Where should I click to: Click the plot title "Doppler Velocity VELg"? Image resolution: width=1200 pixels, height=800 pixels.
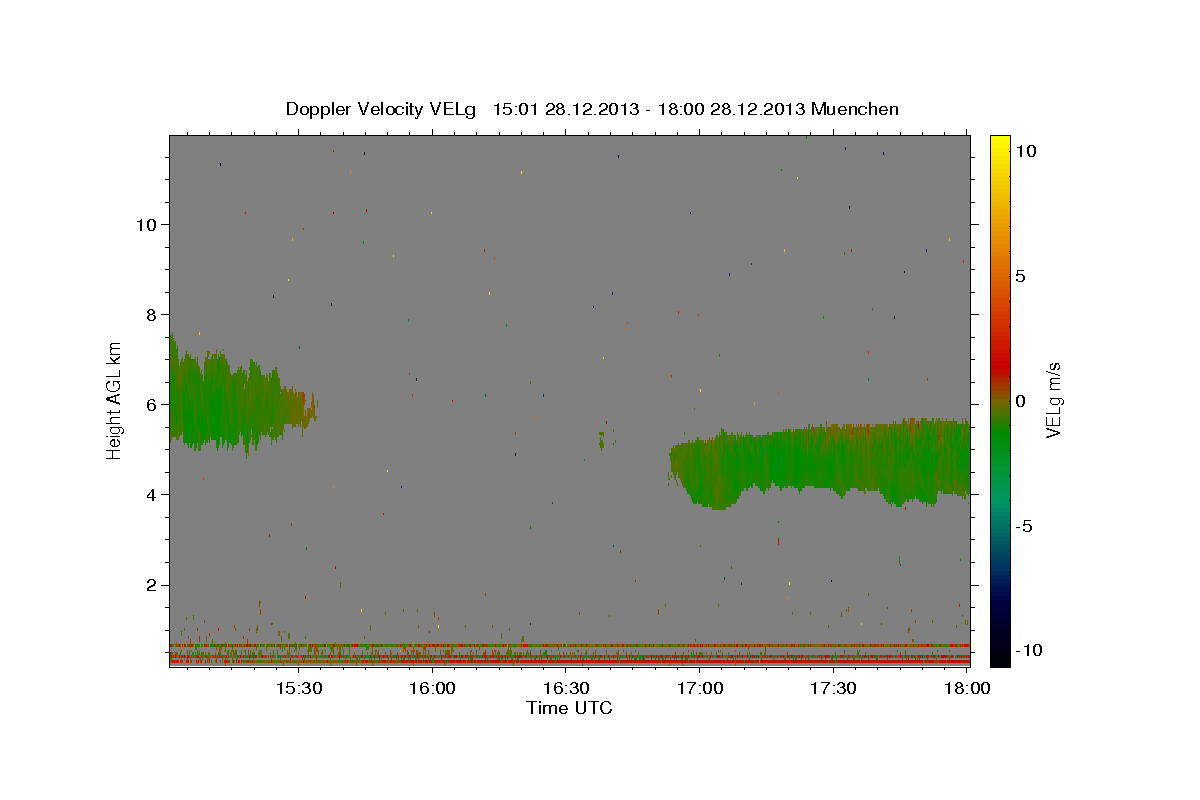(382, 109)
